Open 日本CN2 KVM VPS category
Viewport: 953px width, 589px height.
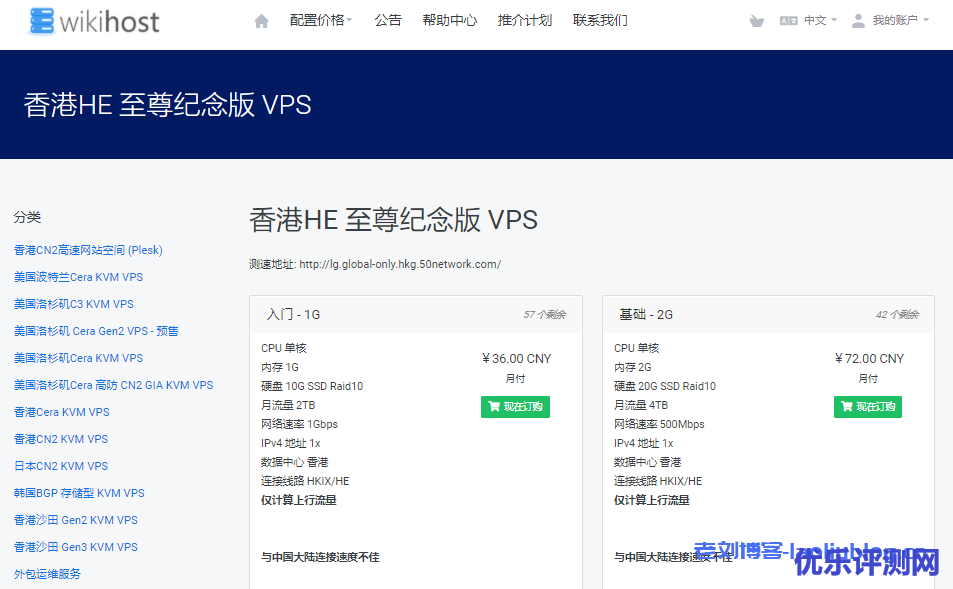[x=61, y=466]
